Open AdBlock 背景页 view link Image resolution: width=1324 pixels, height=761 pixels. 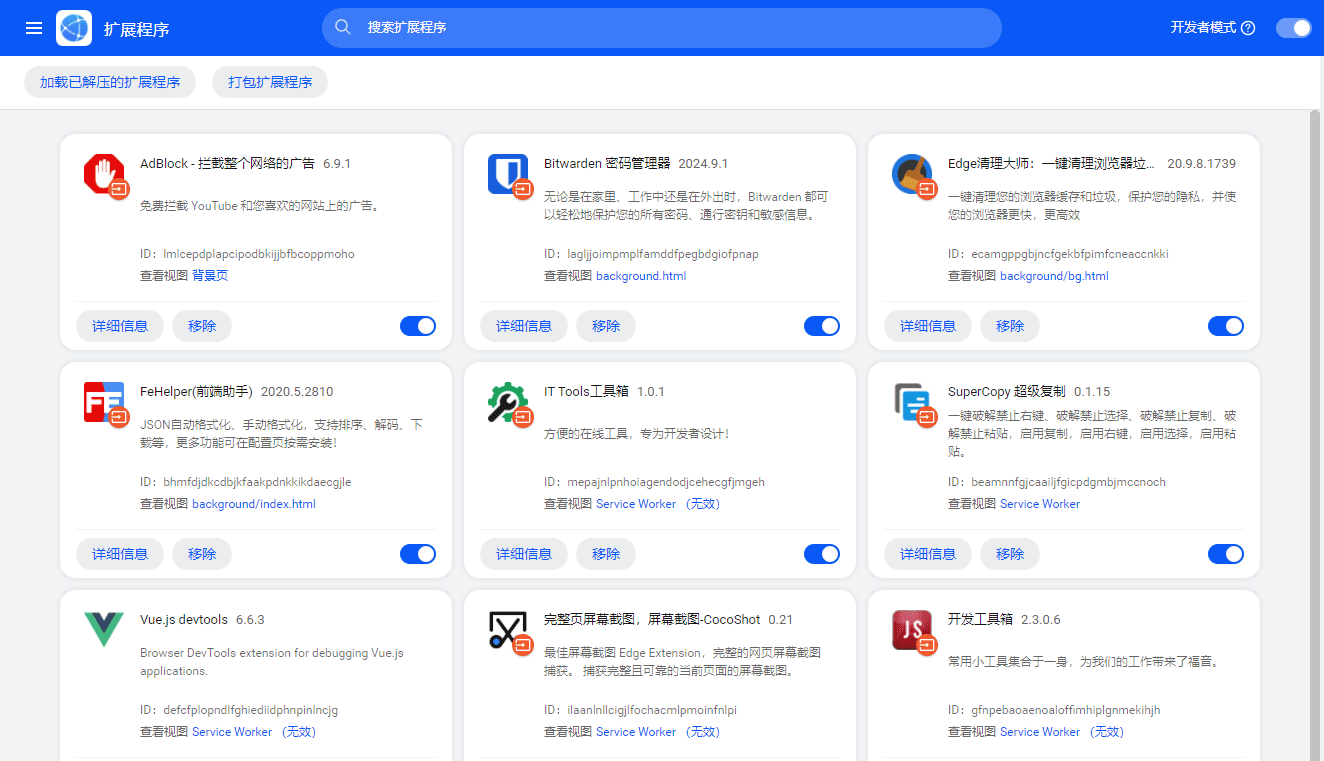coord(210,276)
